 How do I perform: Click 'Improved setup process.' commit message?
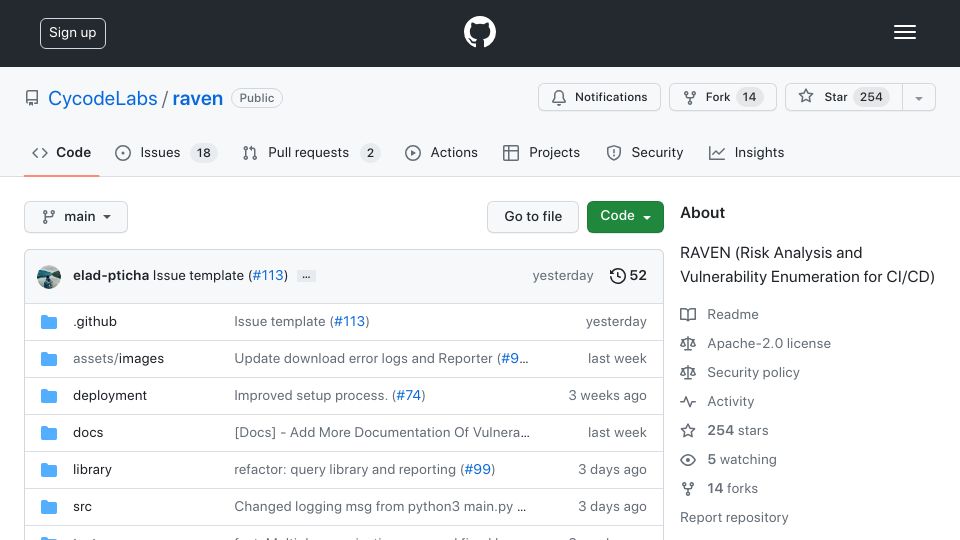coord(310,396)
